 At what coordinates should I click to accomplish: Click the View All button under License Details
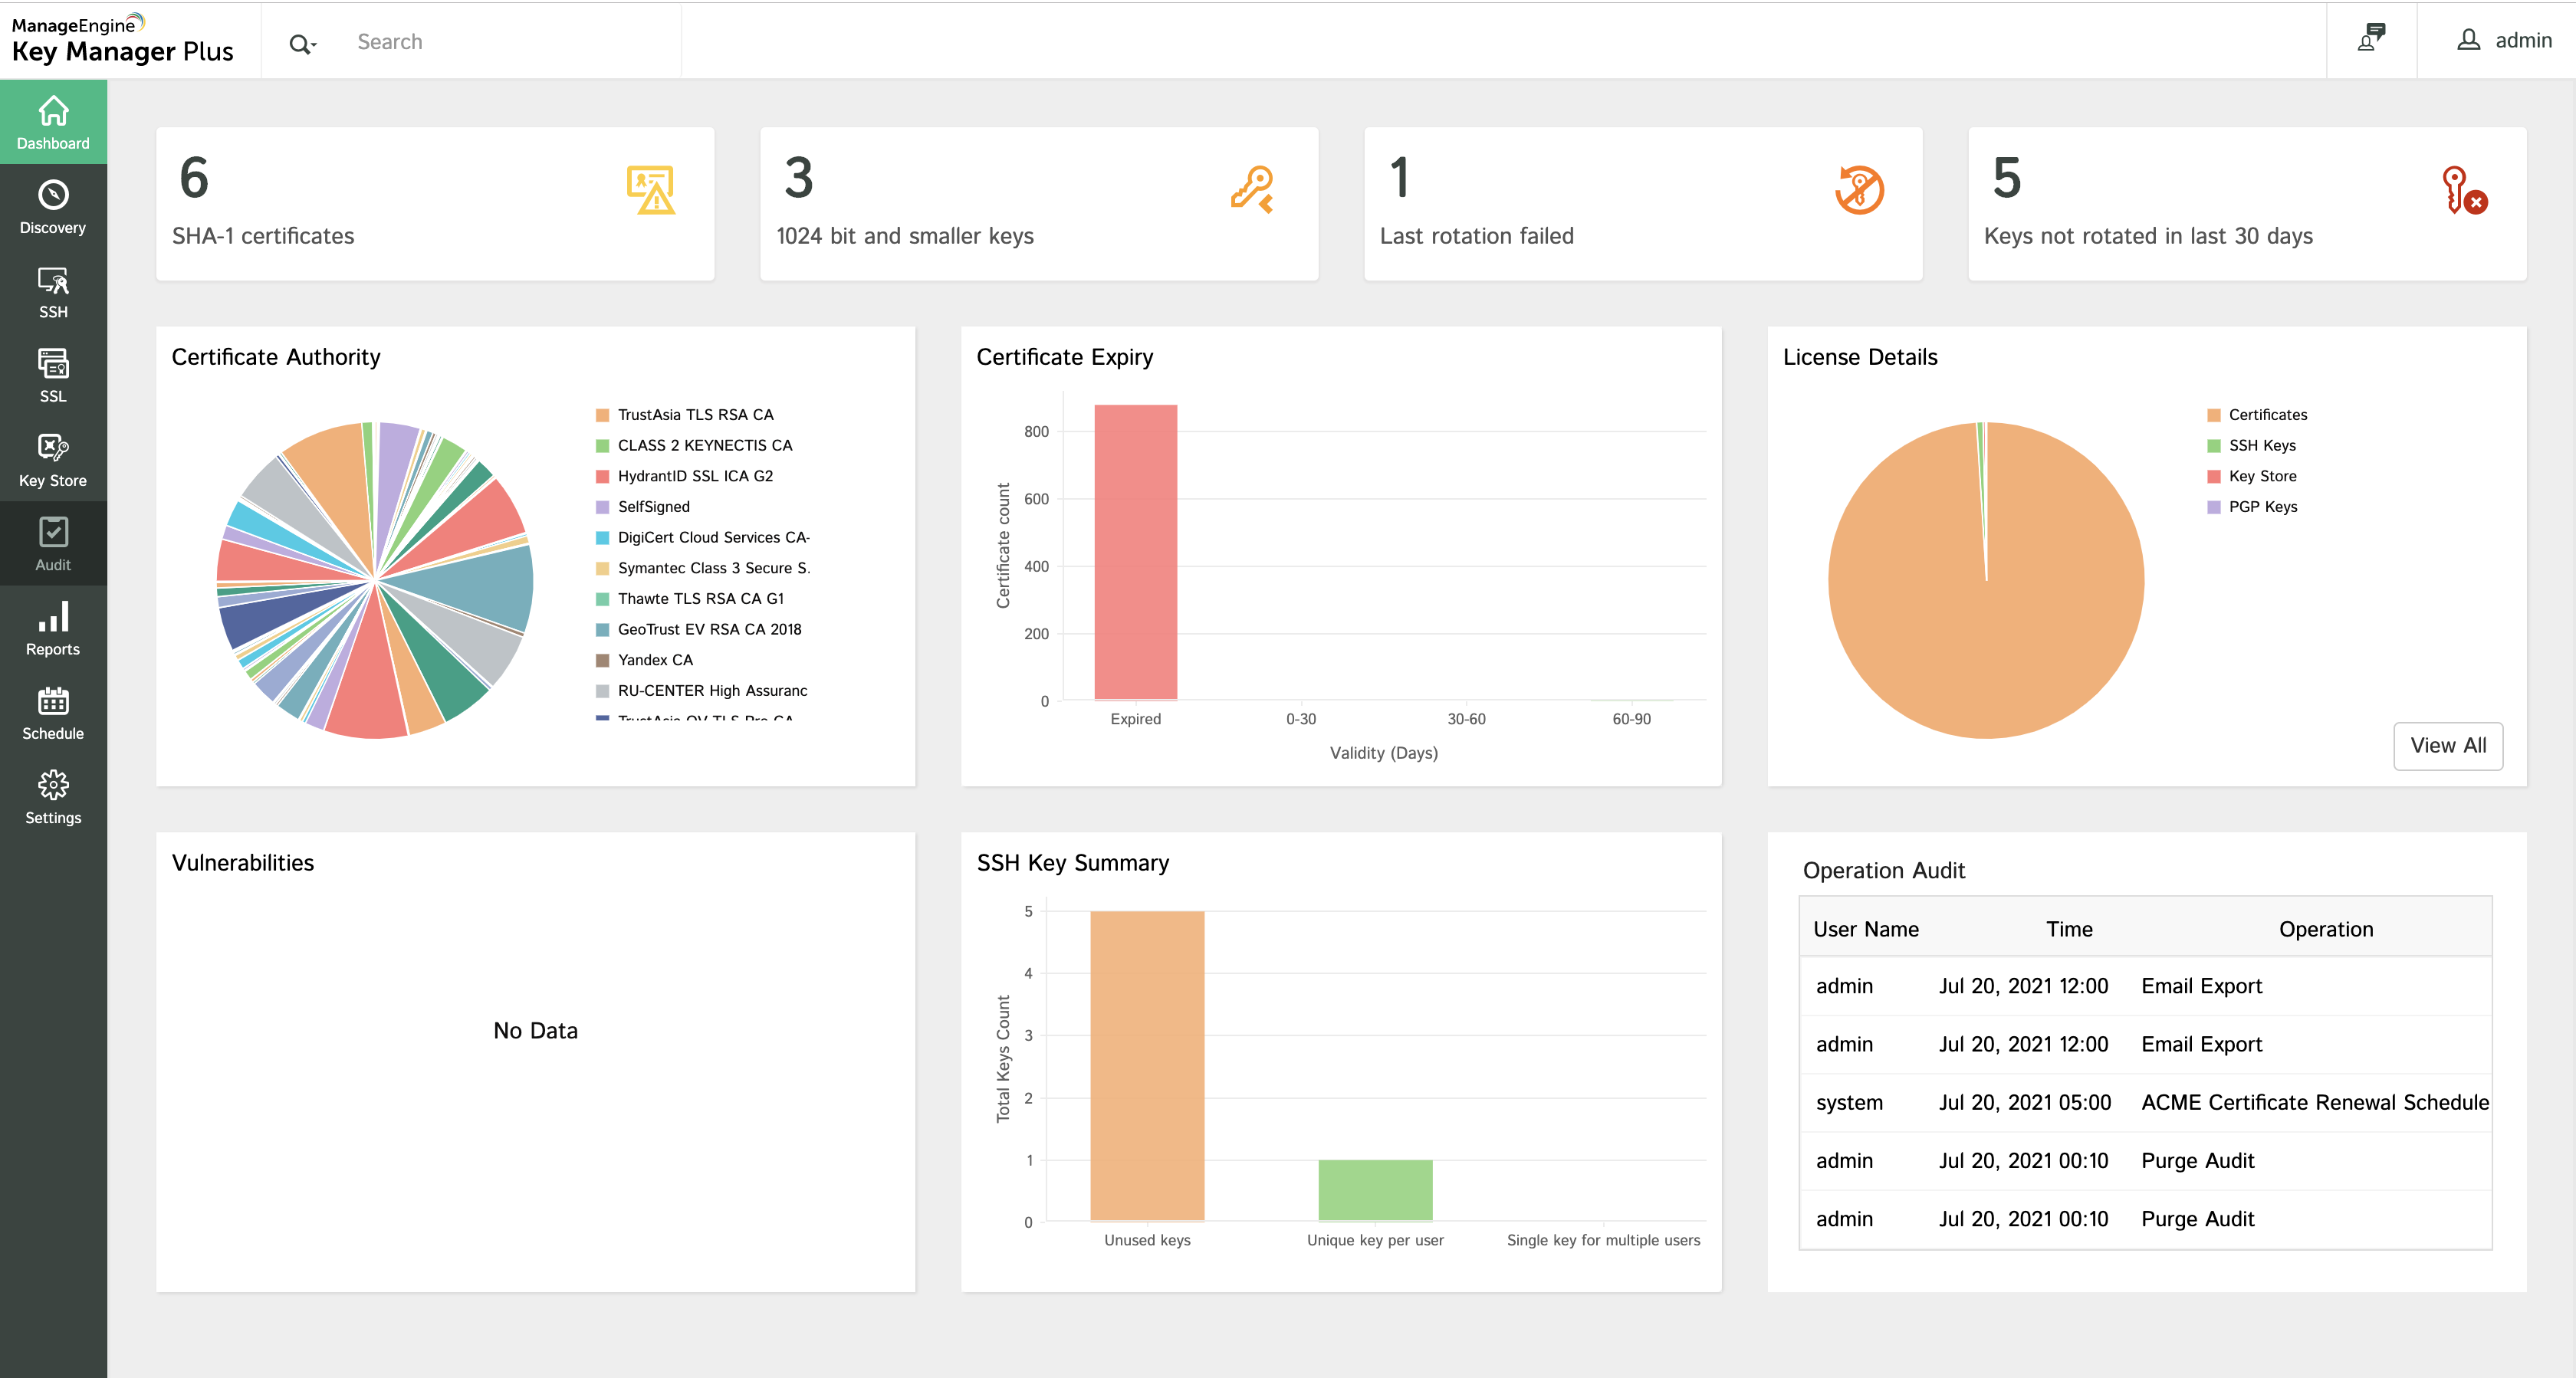tap(2447, 745)
